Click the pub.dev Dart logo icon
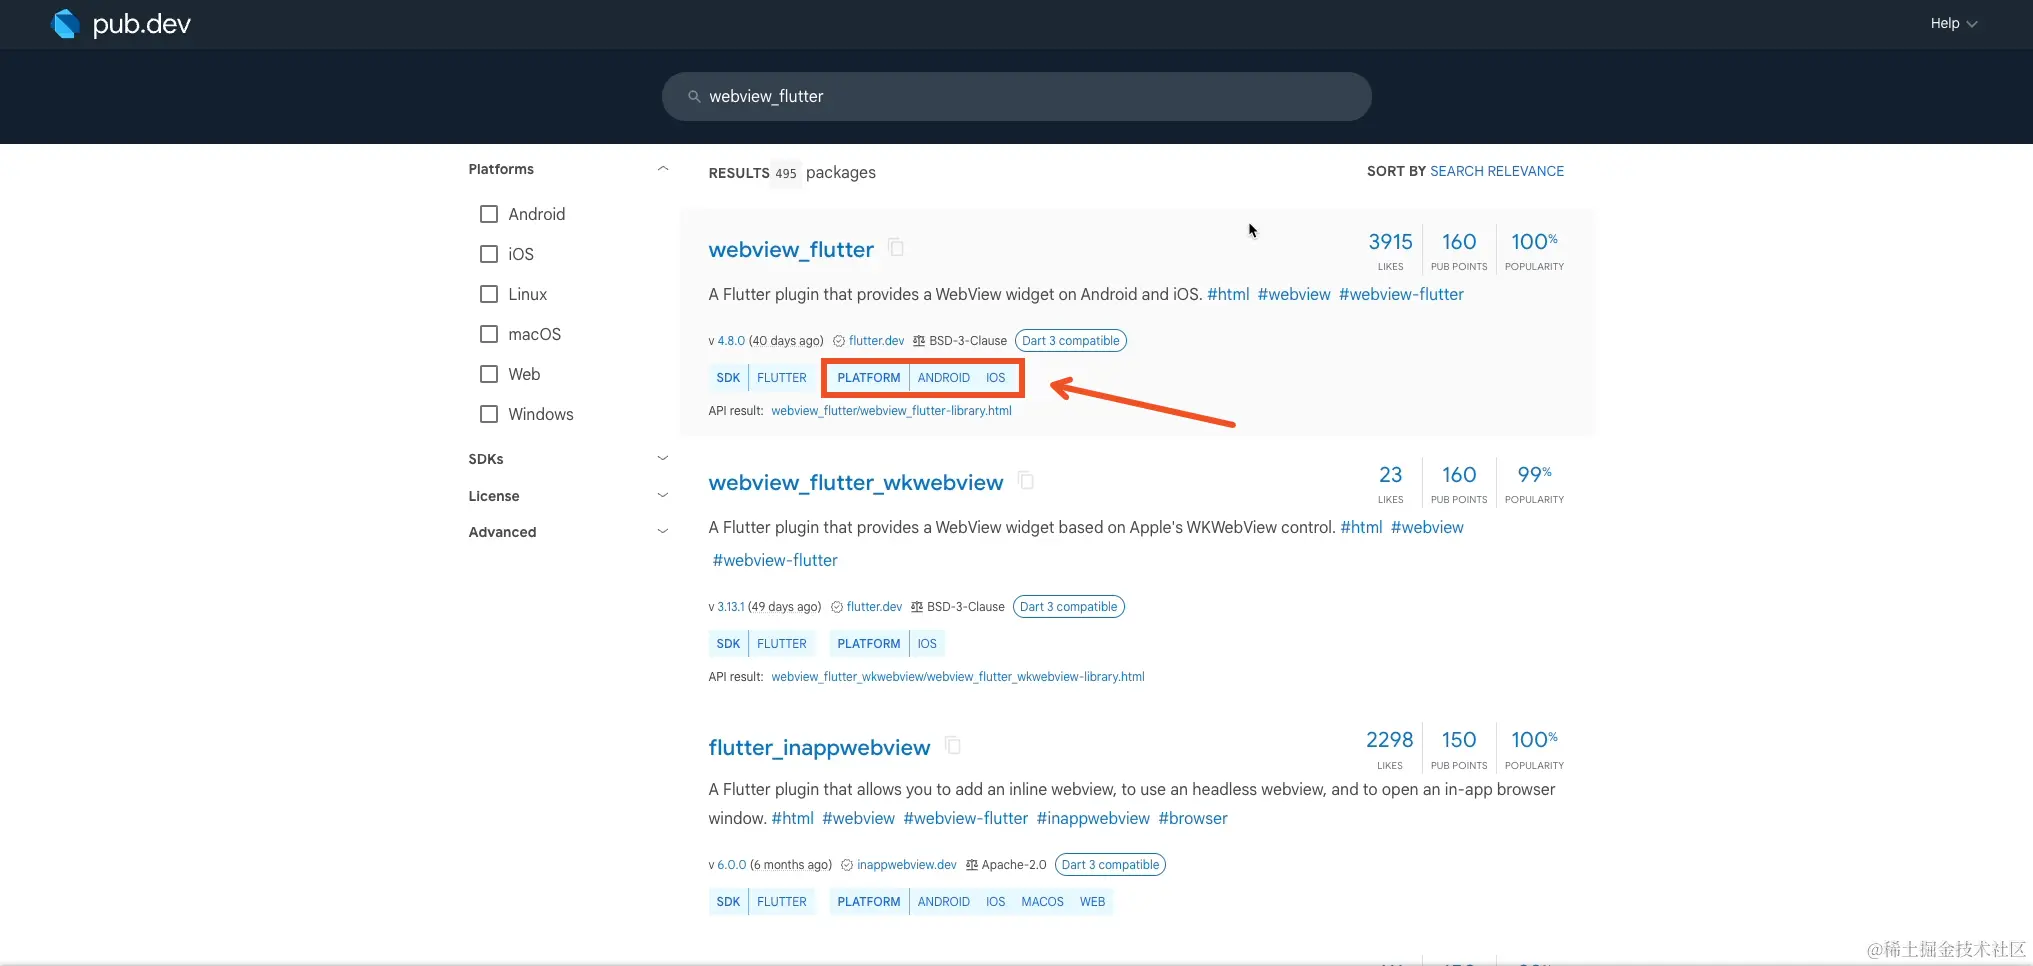This screenshot has height=966, width=2033. tap(65, 24)
